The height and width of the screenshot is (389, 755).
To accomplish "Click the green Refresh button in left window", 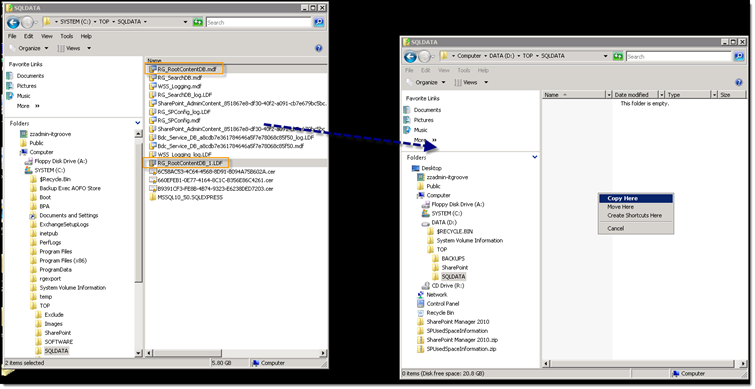I will point(197,22).
